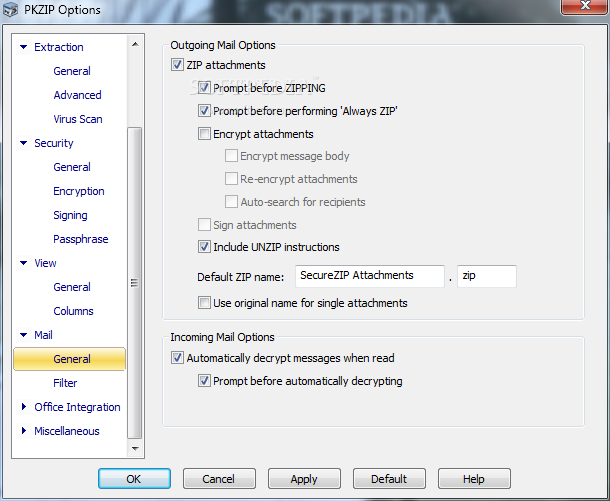This screenshot has width=610, height=501.
Task: Open General under Security
Action: tap(72, 167)
